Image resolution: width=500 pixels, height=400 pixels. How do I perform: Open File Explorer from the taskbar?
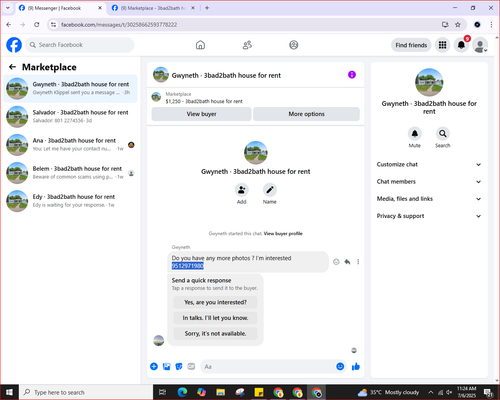[x=220, y=392]
